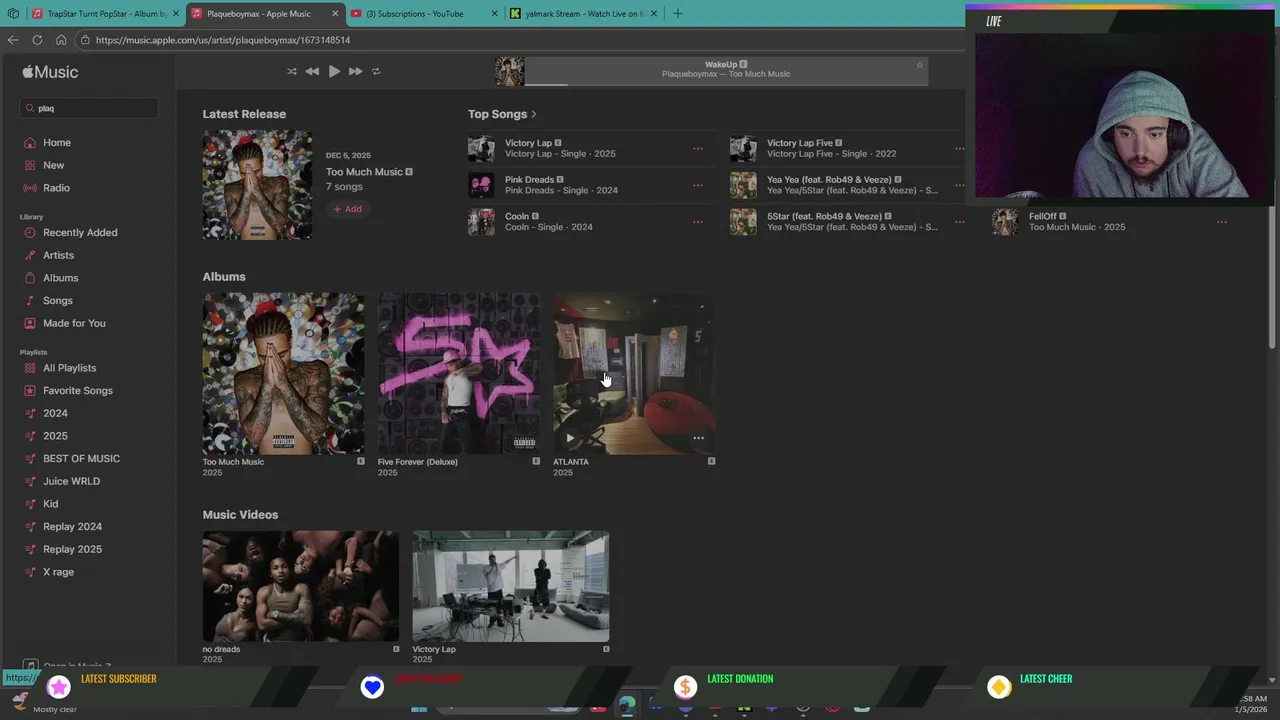Open more options for Pink Dreads song
1280x720 pixels.
[x=698, y=185]
